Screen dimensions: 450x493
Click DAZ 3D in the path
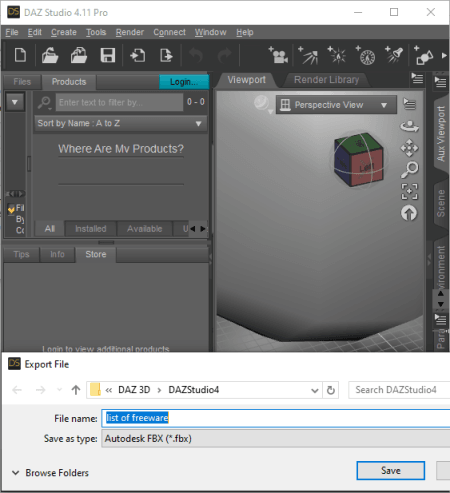(x=134, y=390)
